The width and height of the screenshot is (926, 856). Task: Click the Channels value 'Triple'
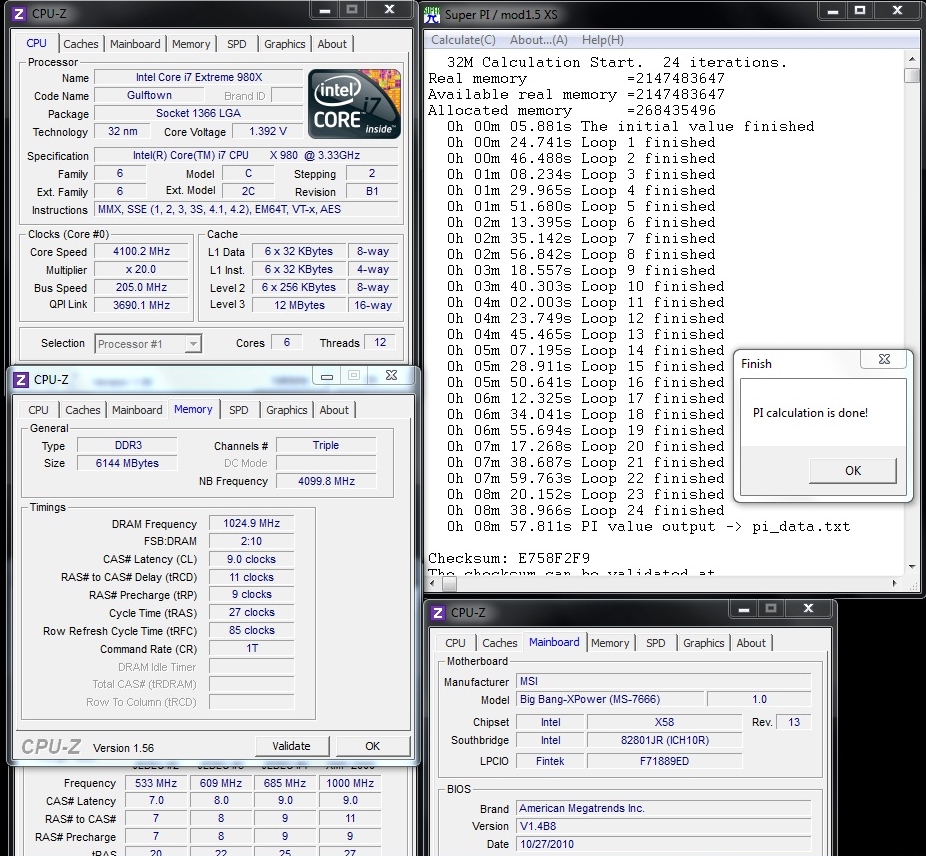click(x=326, y=445)
